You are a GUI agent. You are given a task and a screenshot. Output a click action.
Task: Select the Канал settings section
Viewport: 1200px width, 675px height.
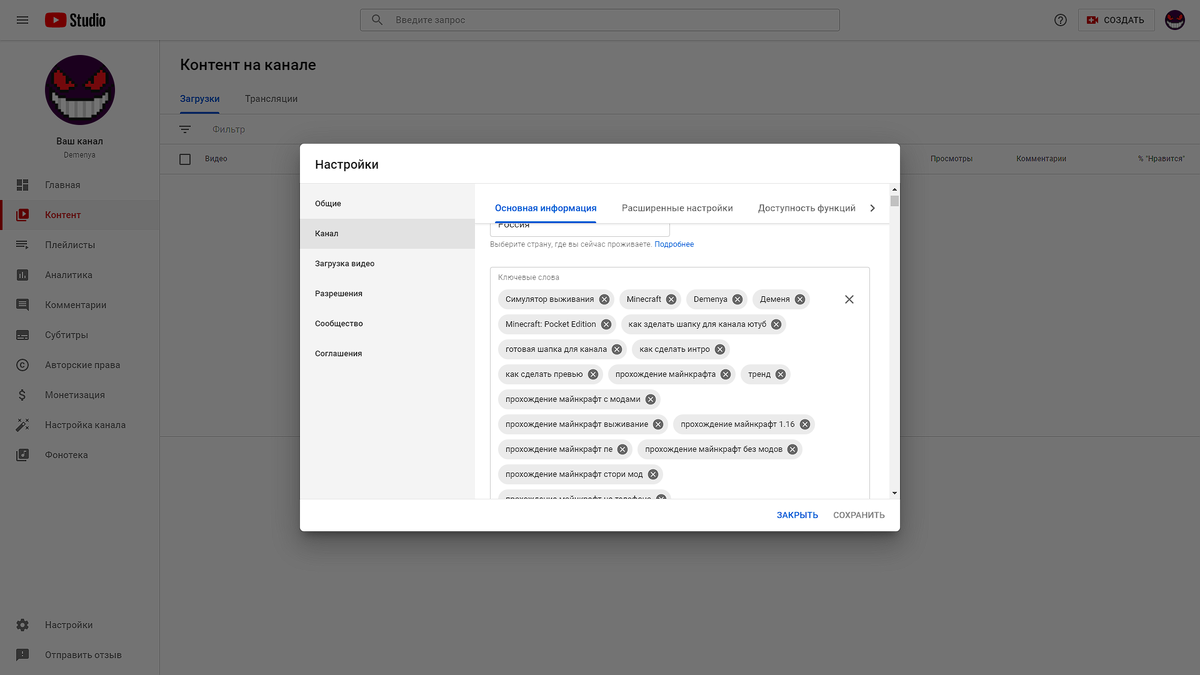387,233
